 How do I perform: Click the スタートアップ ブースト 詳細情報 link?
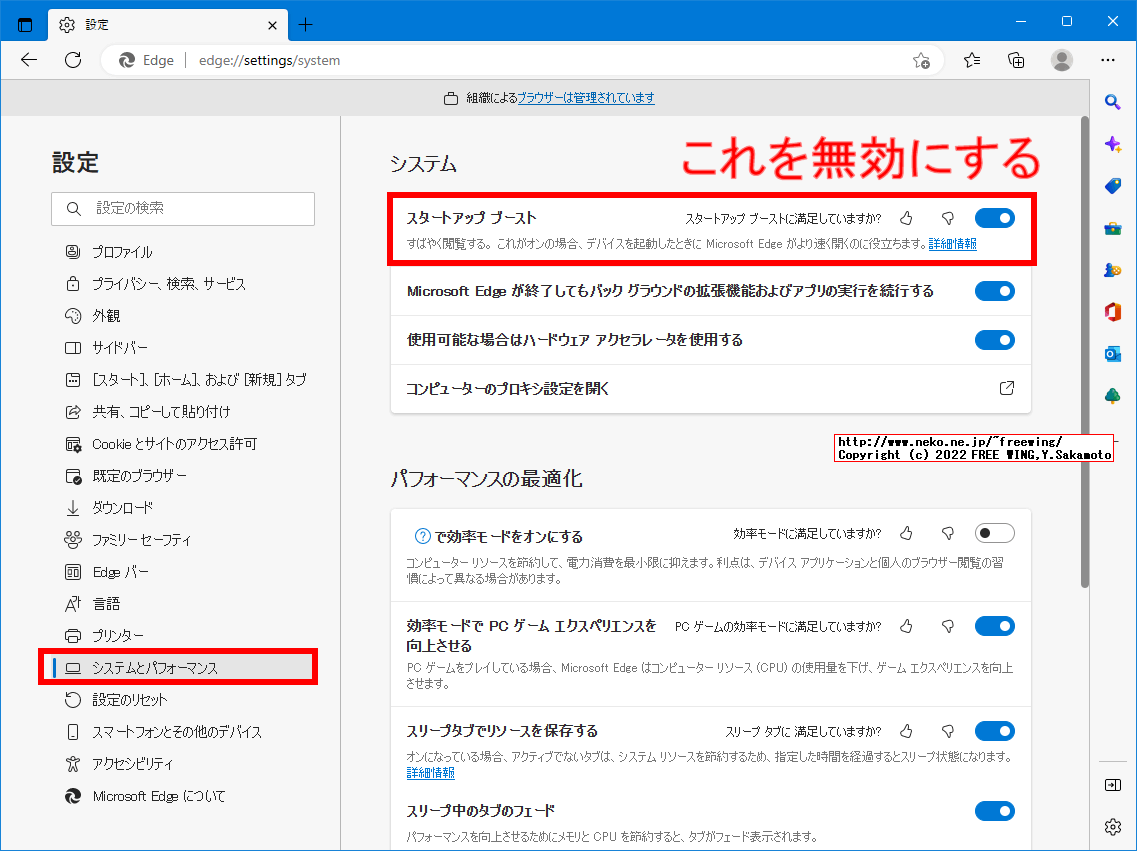[x=951, y=242]
